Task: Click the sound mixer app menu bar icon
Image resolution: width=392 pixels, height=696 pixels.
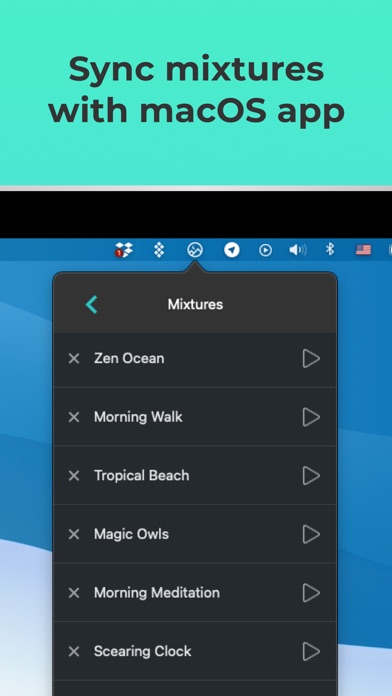Action: pyautogui.click(x=195, y=250)
